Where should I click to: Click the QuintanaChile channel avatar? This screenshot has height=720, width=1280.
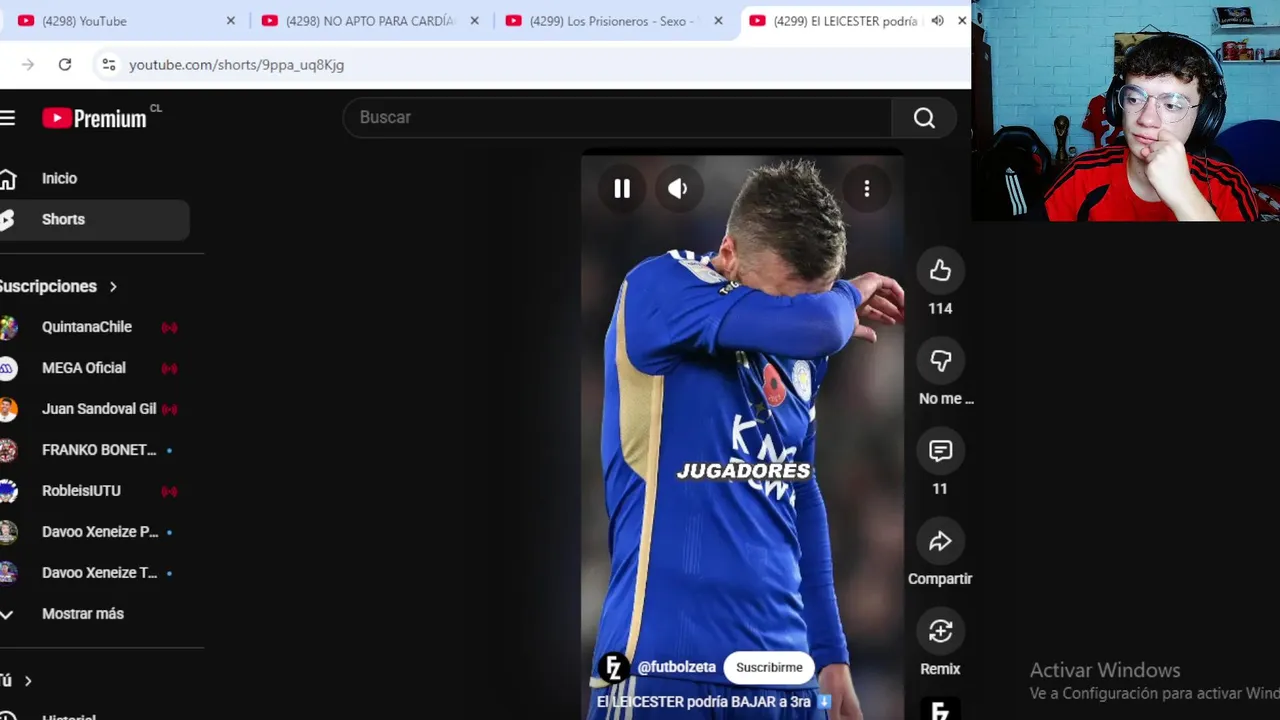[x=8, y=327]
